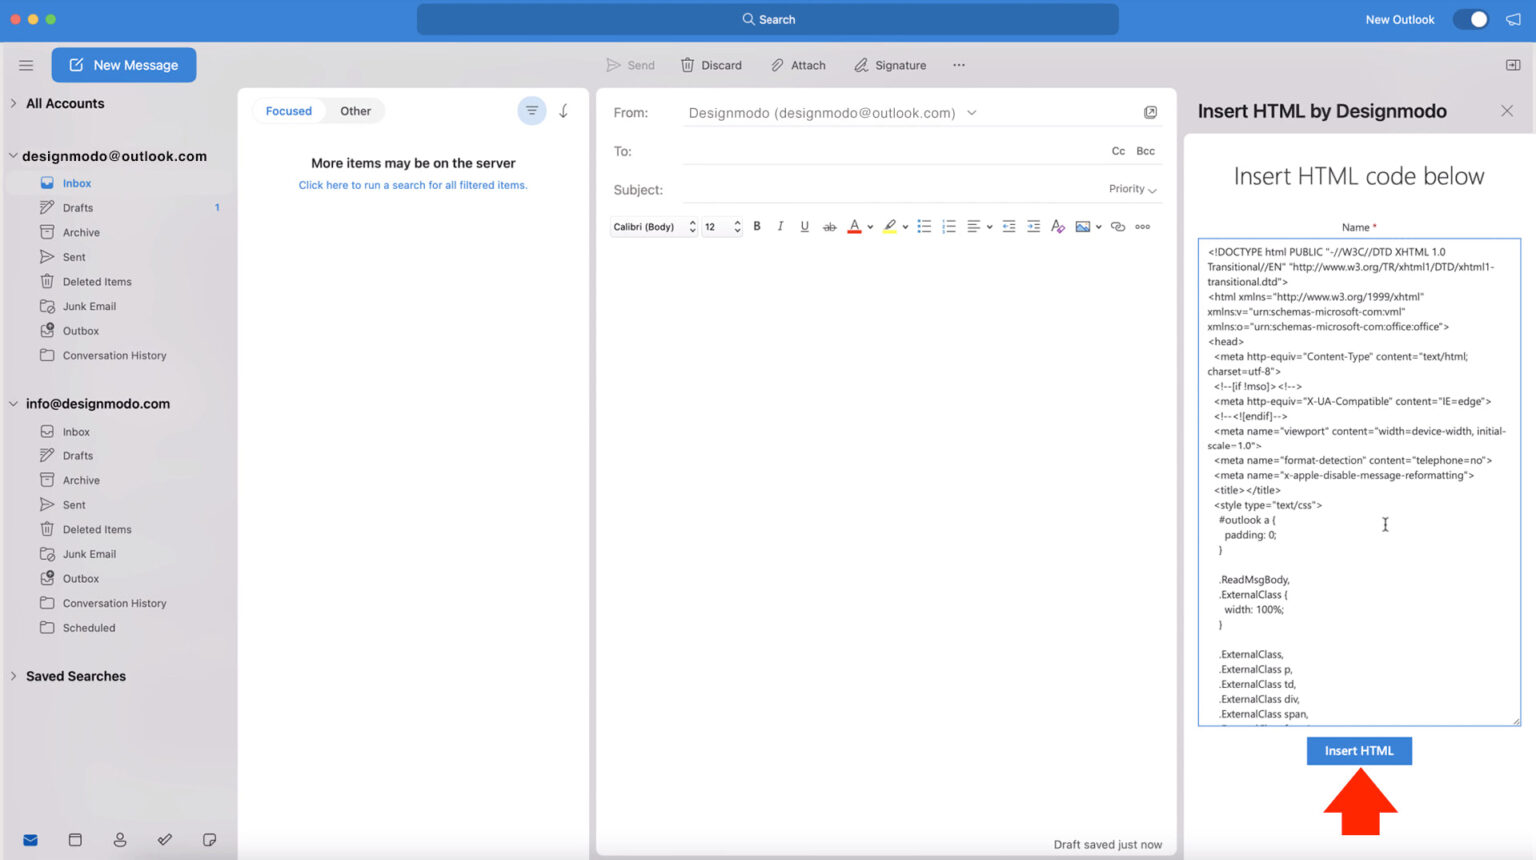The width and height of the screenshot is (1536, 860).
Task: Open the Priority dropdown
Action: coord(1132,189)
